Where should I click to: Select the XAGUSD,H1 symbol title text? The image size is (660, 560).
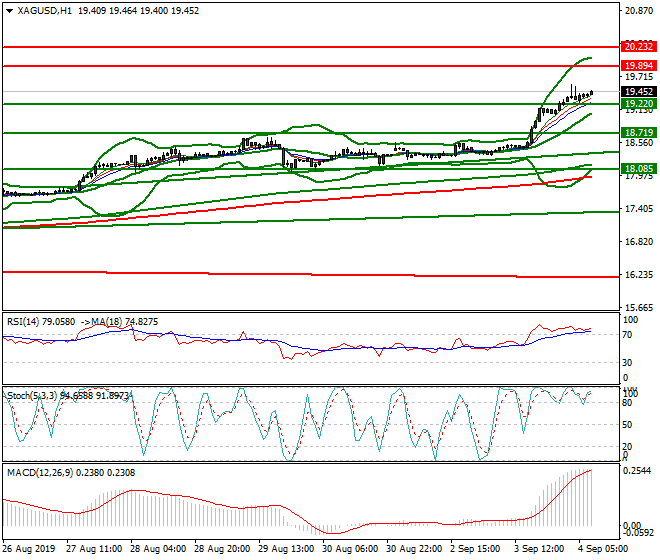click(45, 11)
